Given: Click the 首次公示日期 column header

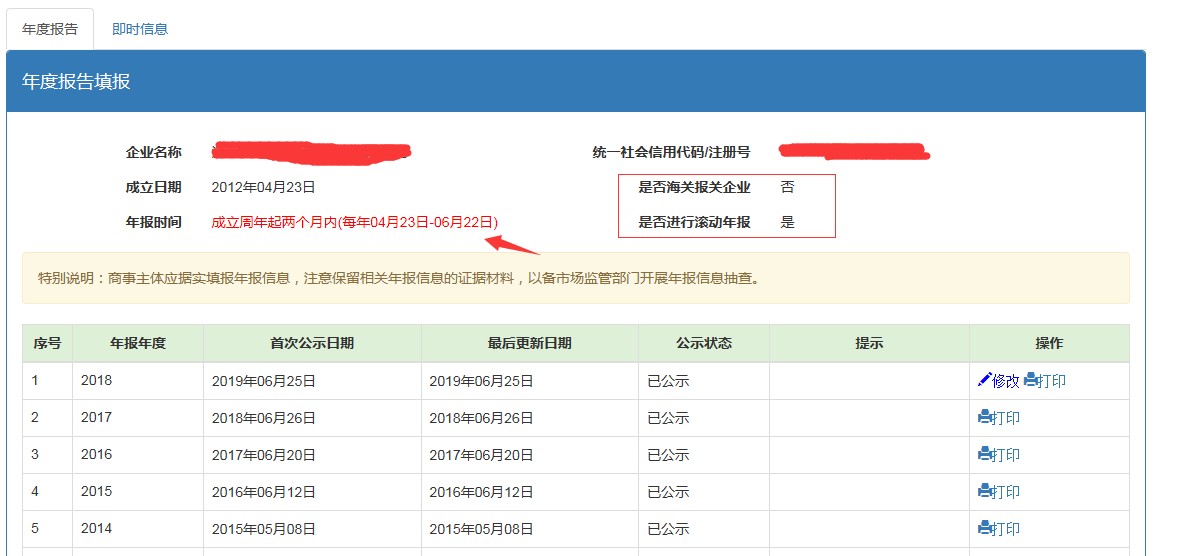Looking at the screenshot, I should pos(312,343).
